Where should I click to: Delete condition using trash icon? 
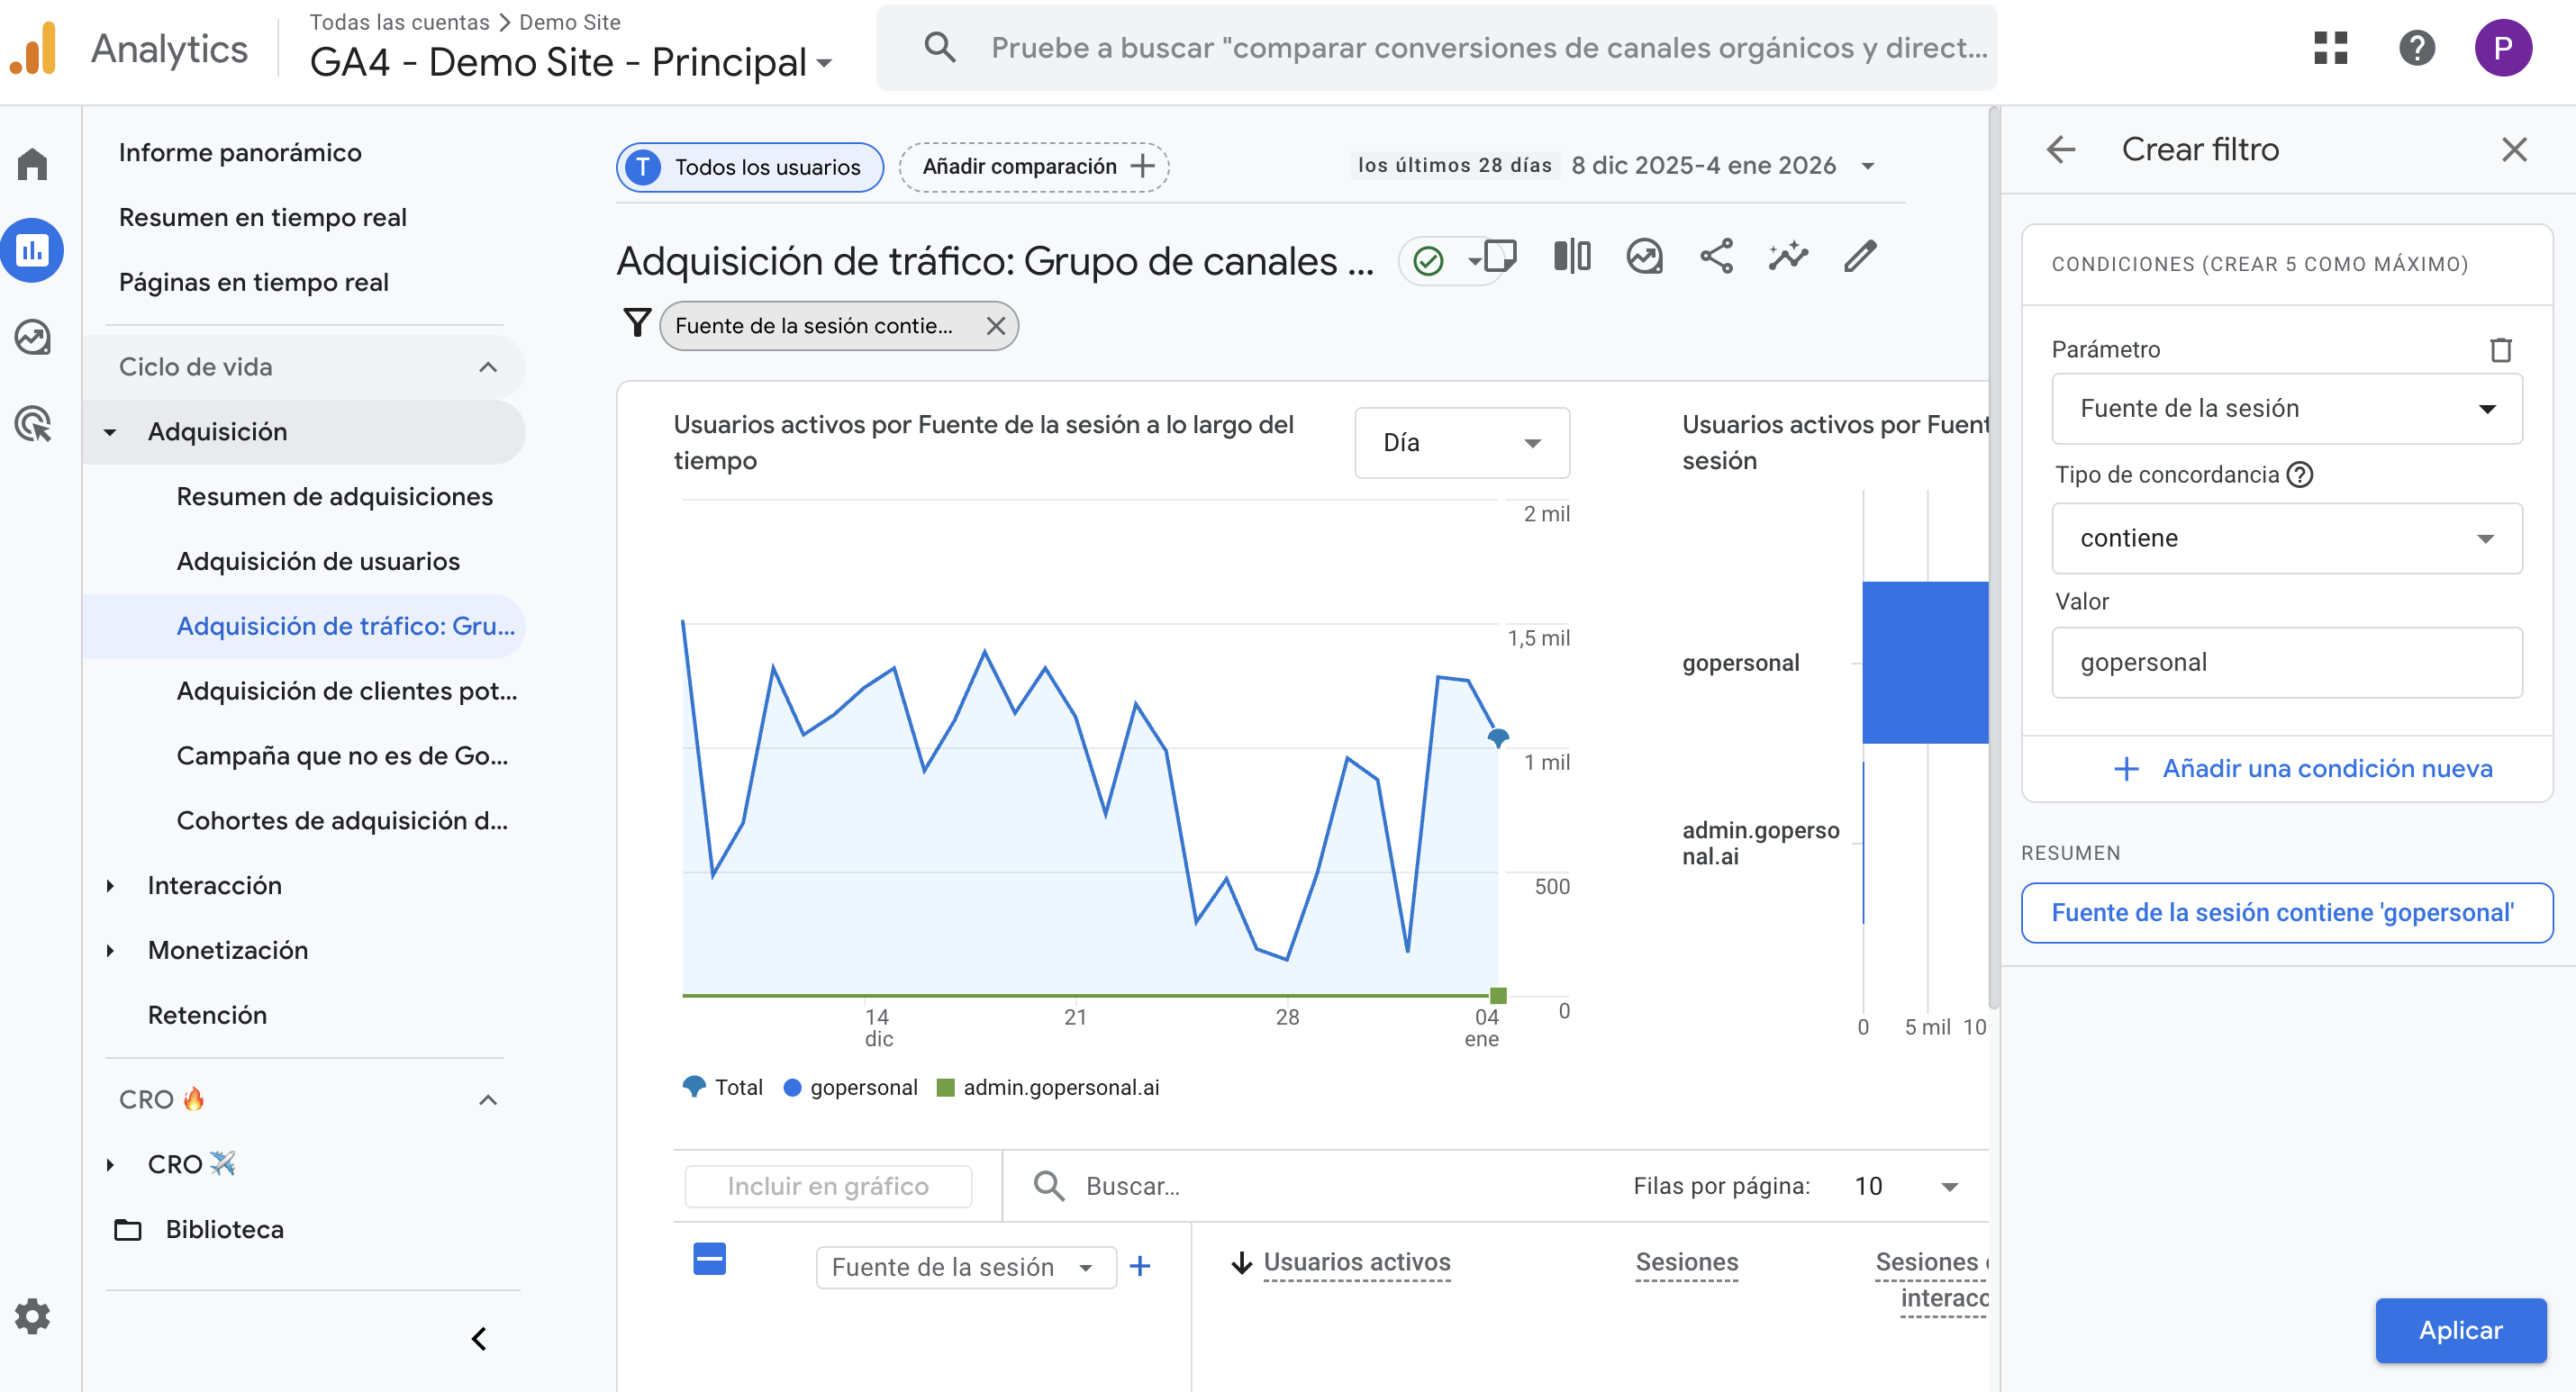pos(2500,349)
